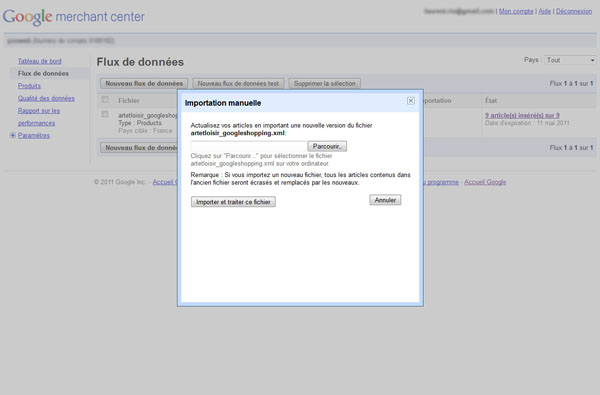Click bottom Nouveau flux de données button
The image size is (600, 395).
(x=139, y=148)
